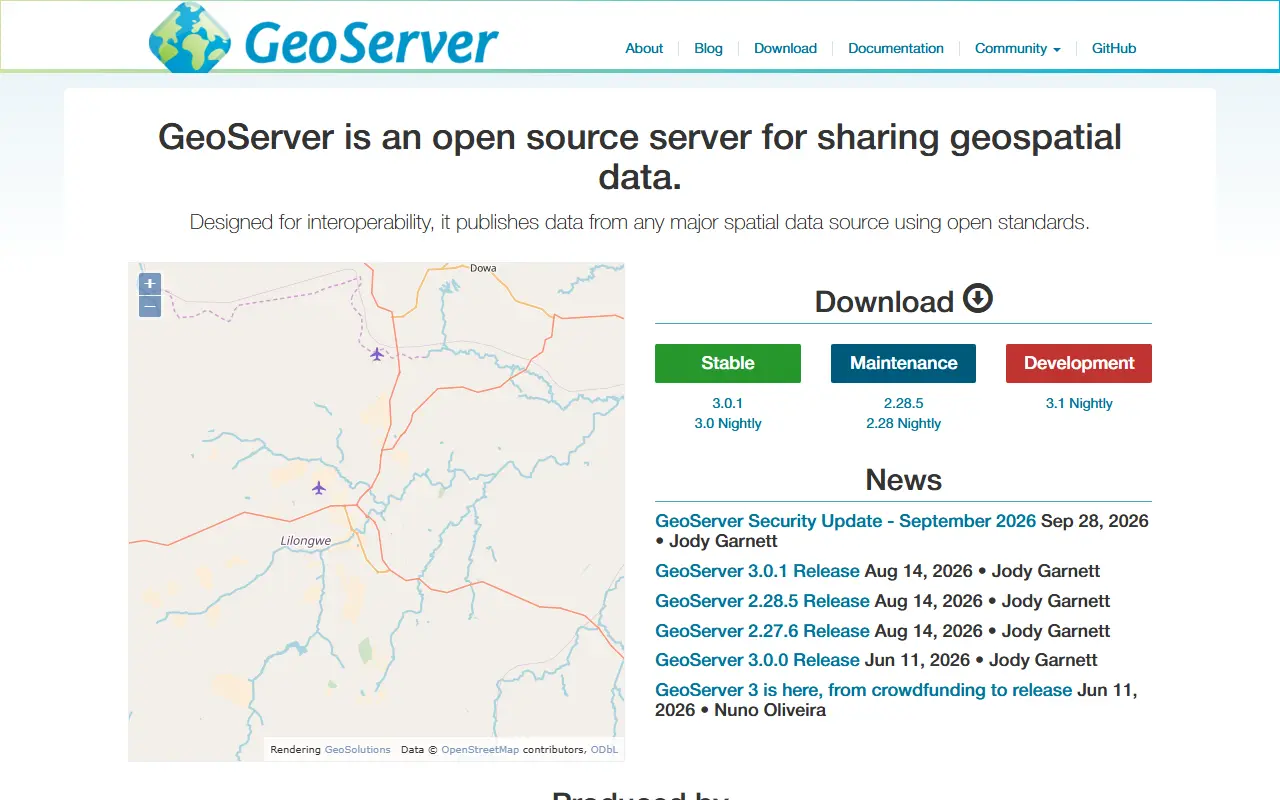The height and width of the screenshot is (800, 1280).
Task: Click the blue Maintenance download button
Action: tap(903, 363)
